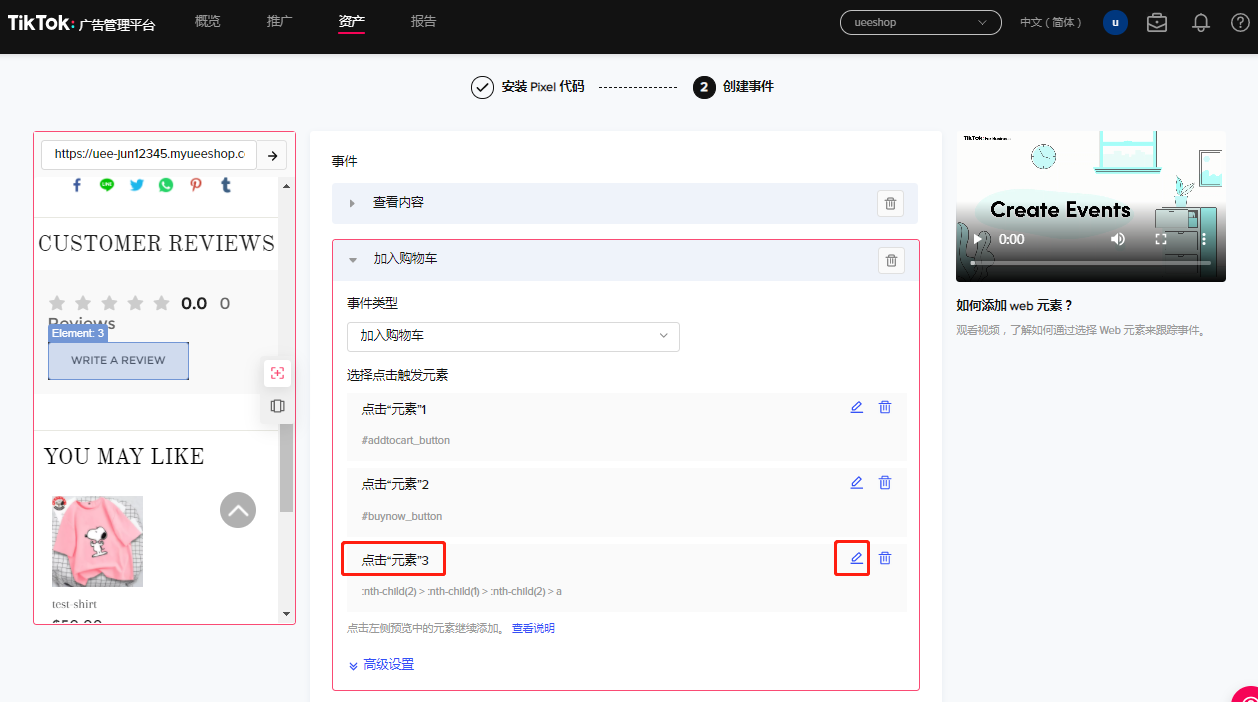The height and width of the screenshot is (702, 1258).
Task: Delete click element 1 (#addtocart_button)
Action: point(885,407)
